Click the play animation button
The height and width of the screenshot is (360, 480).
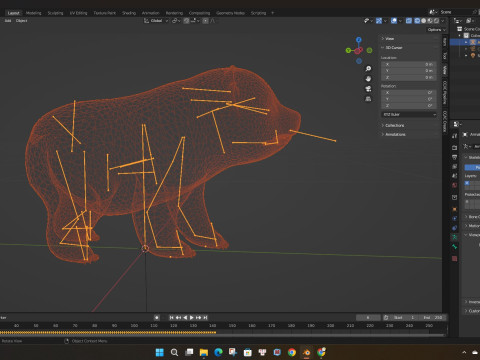point(192,318)
